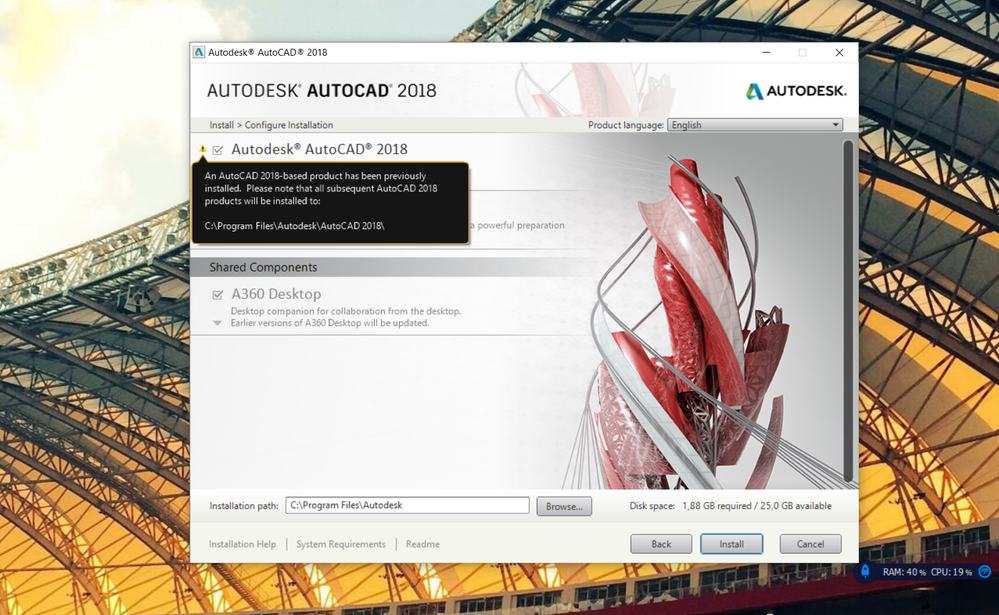Cancel the installation
Image resolution: width=999 pixels, height=615 pixels.
pyautogui.click(x=810, y=544)
